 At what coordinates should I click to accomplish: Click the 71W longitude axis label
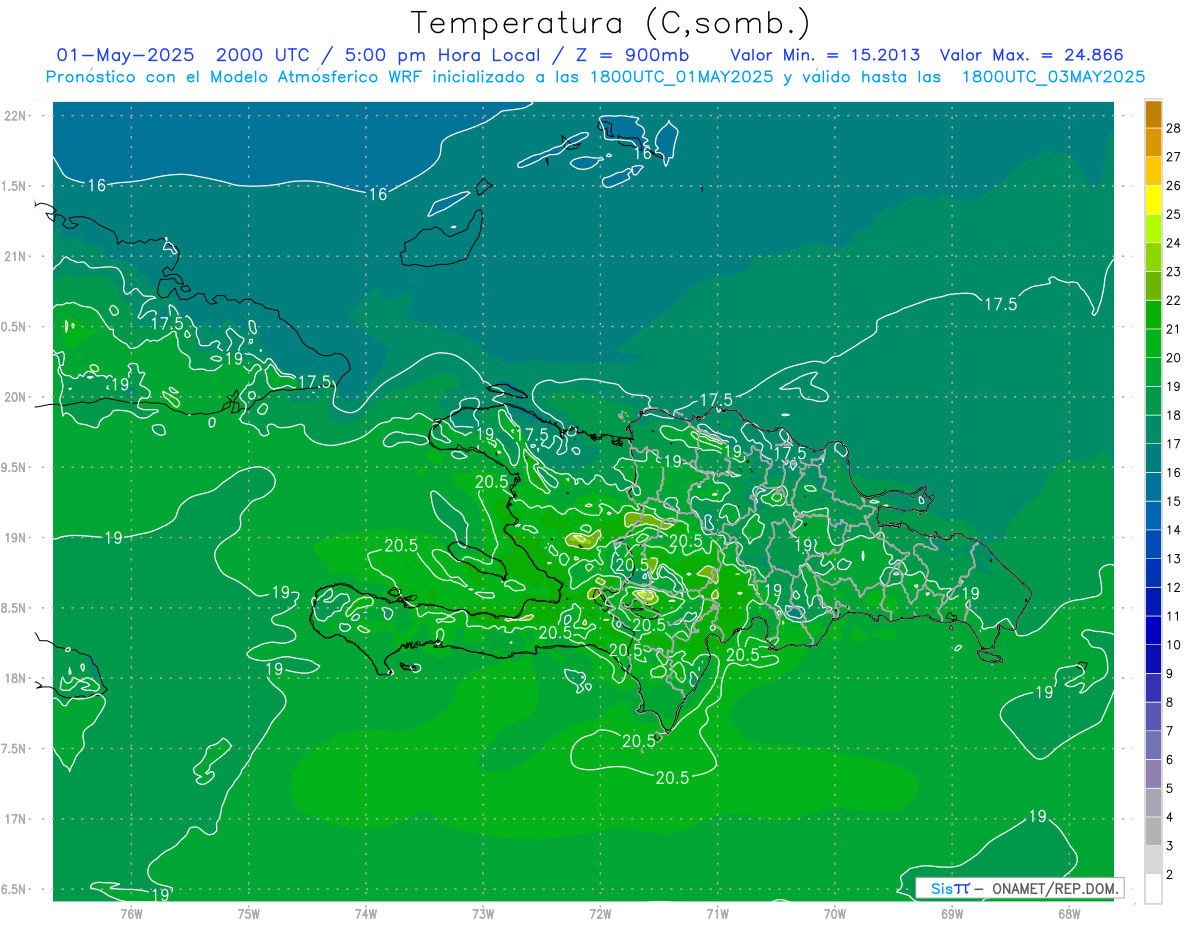(x=717, y=913)
